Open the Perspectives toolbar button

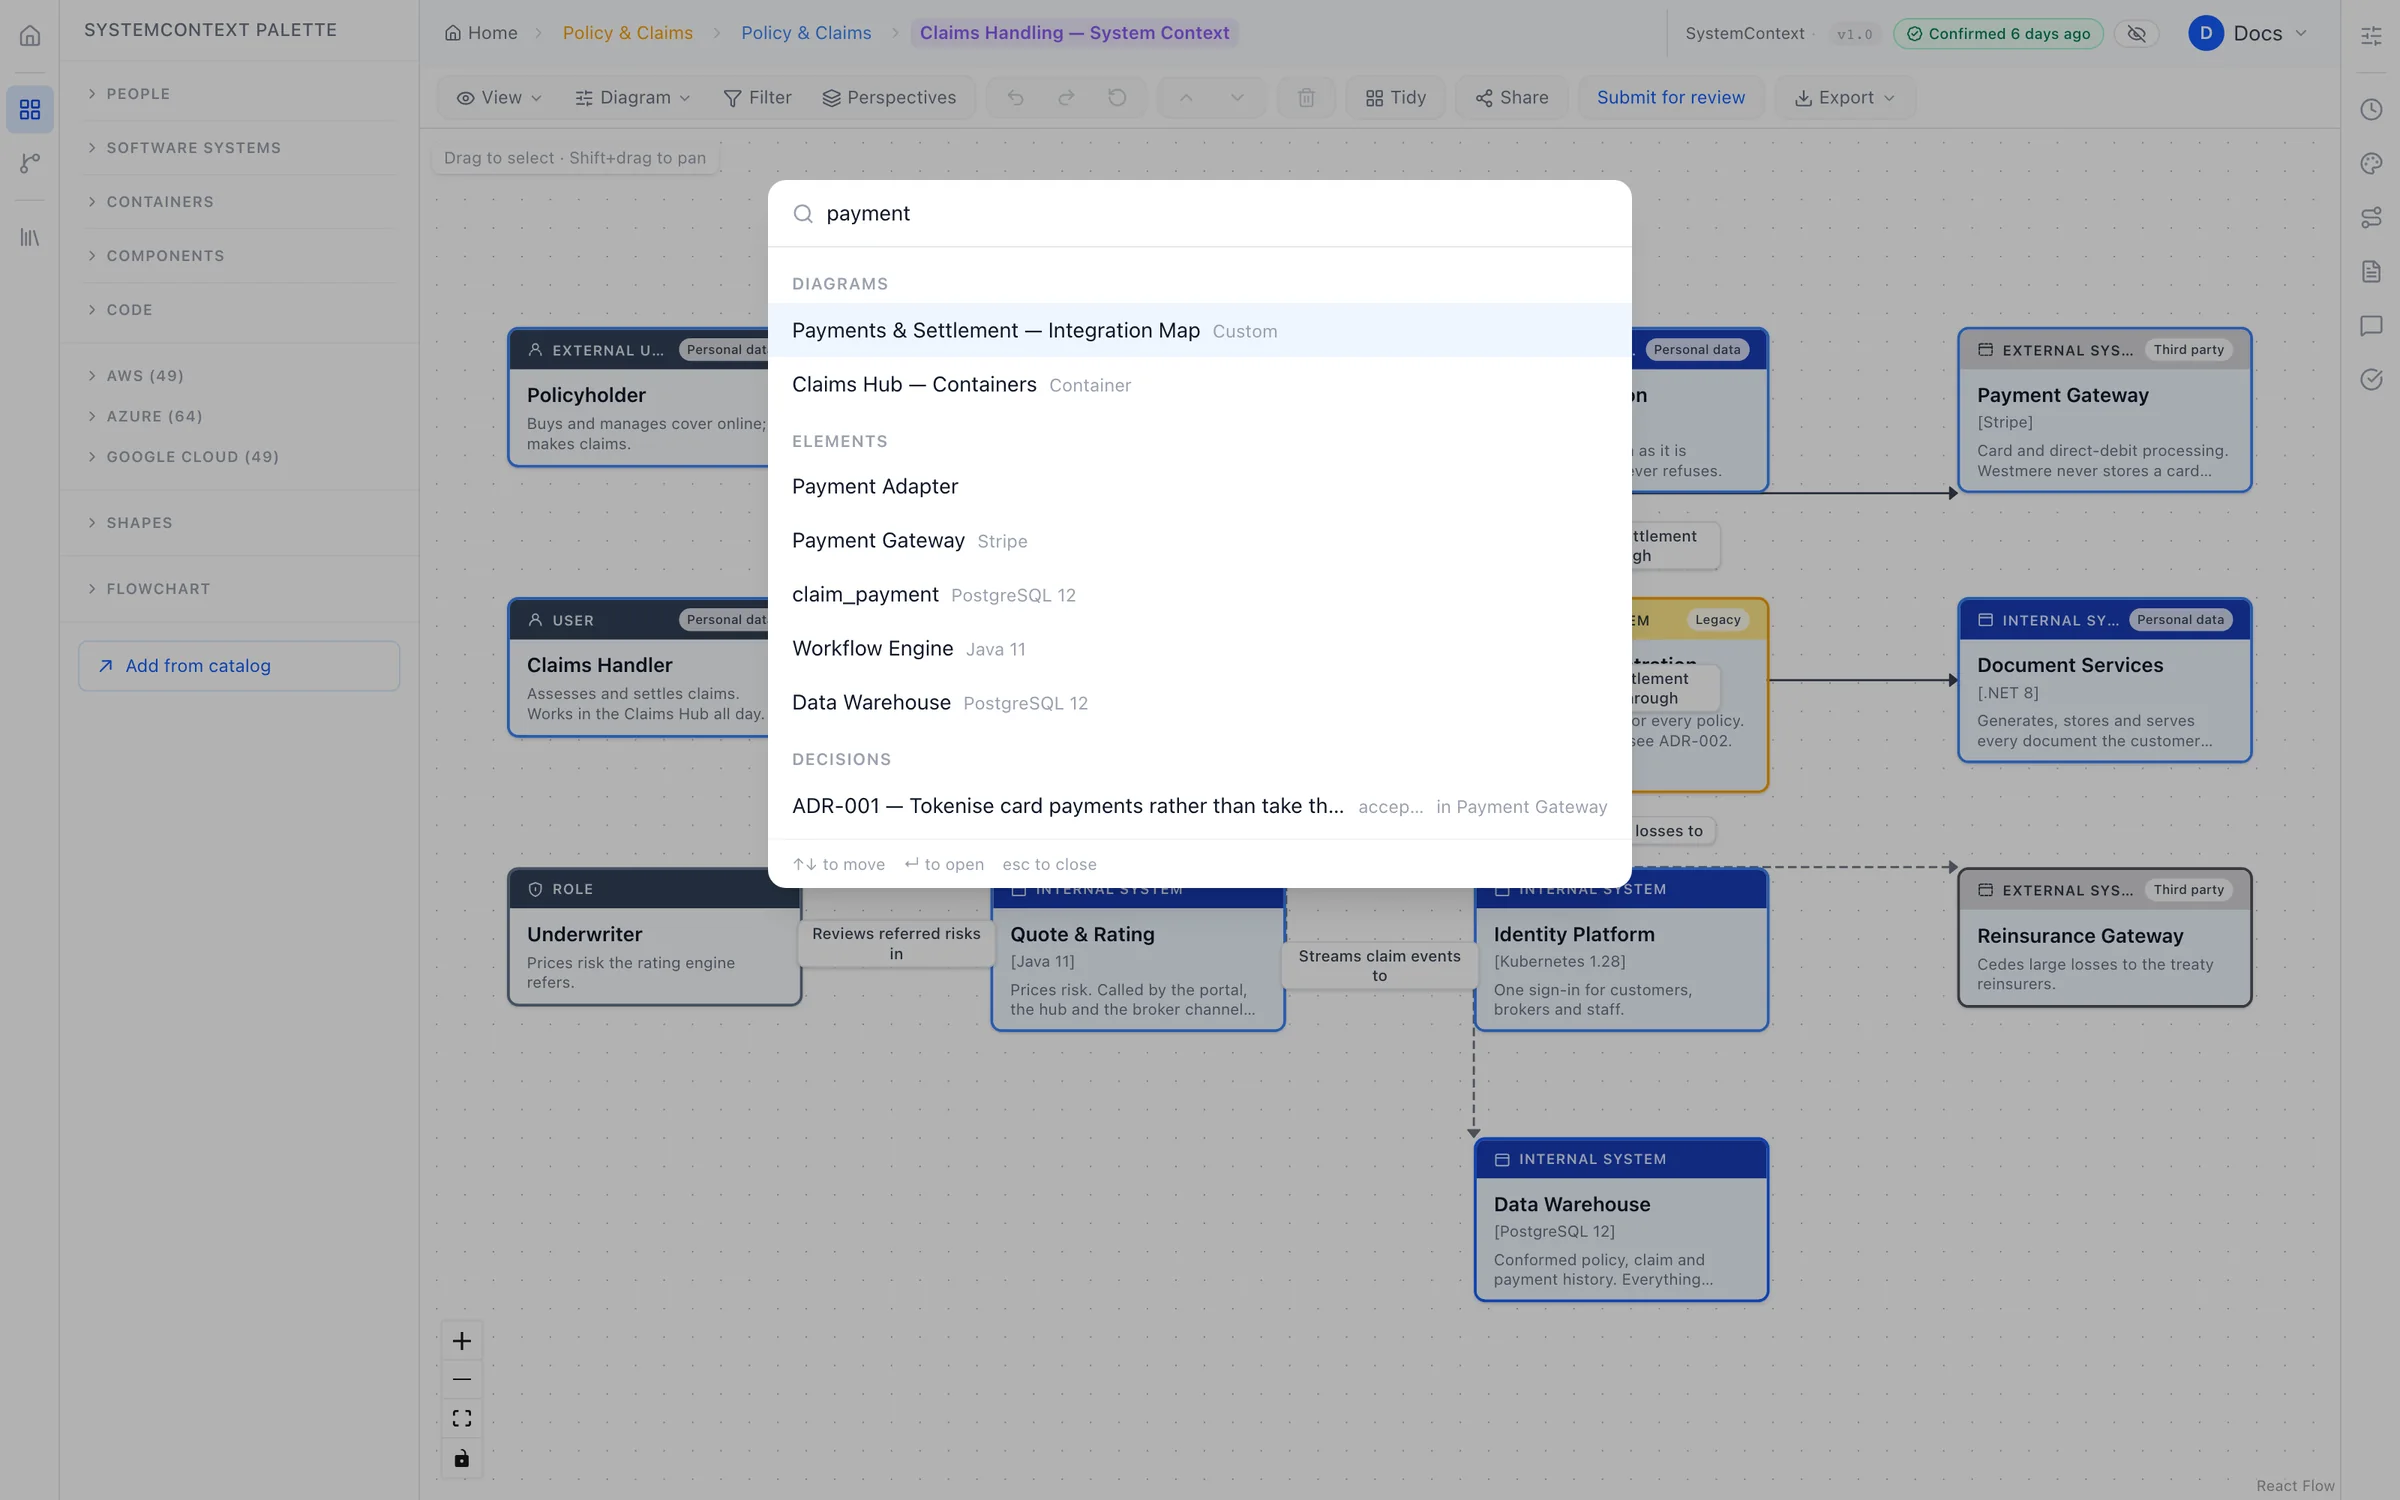[889, 97]
